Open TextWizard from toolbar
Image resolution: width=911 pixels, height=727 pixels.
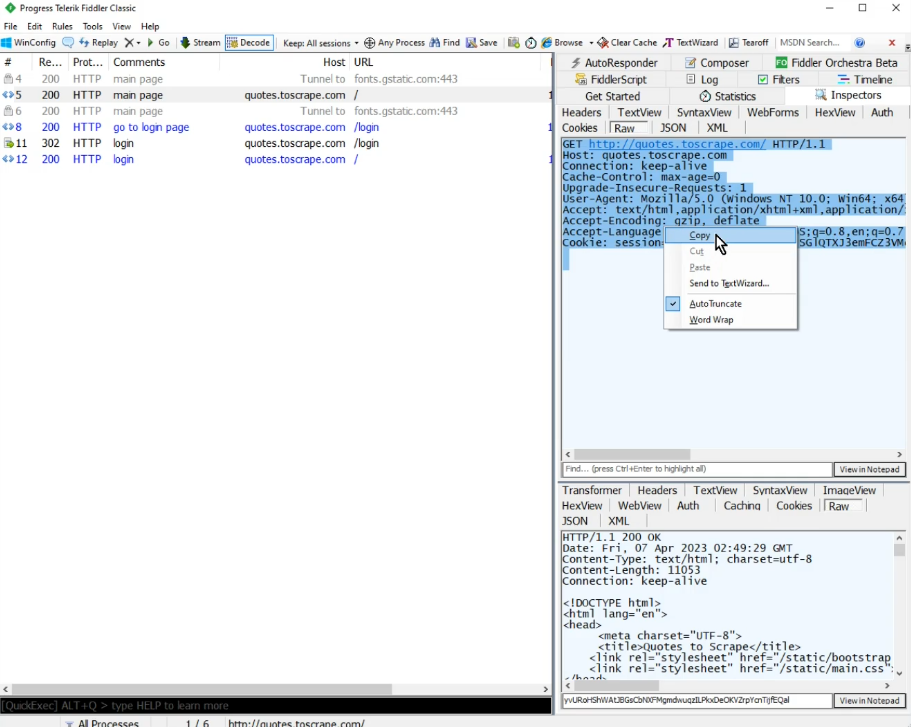[691, 42]
